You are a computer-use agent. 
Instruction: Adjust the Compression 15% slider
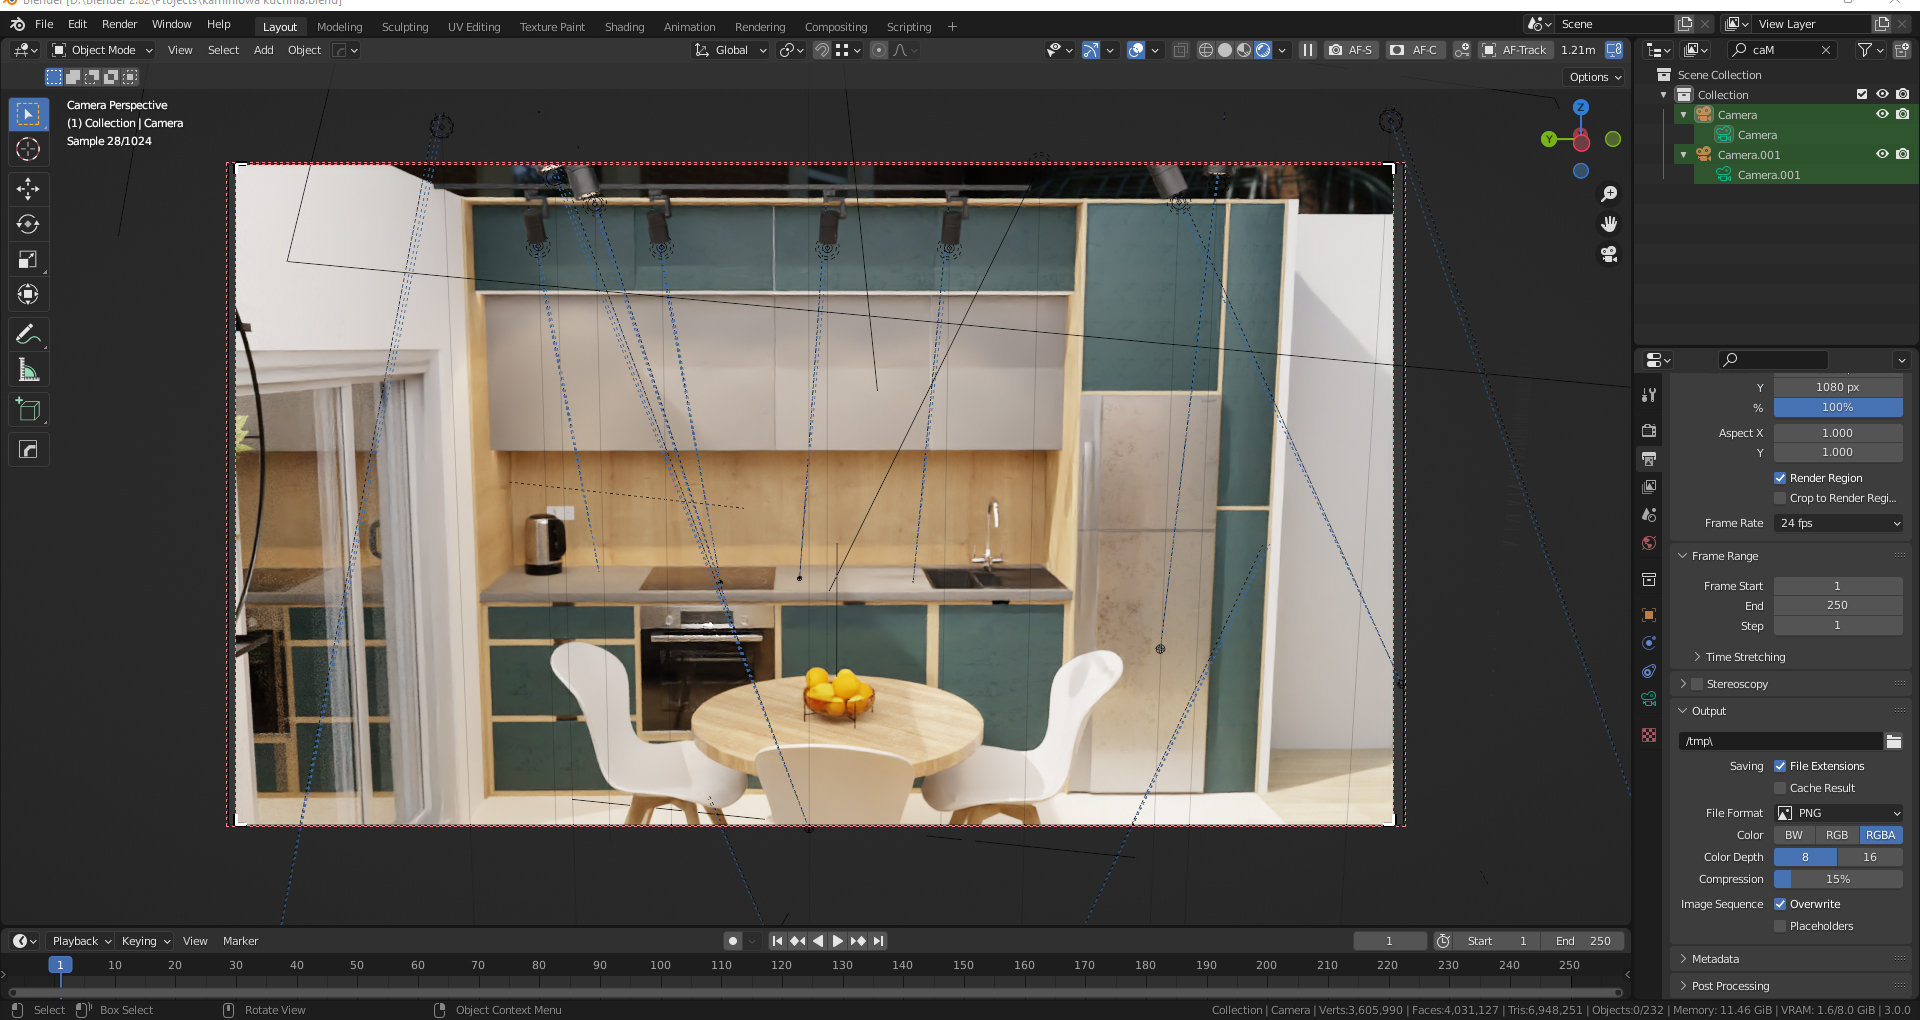click(x=1838, y=879)
